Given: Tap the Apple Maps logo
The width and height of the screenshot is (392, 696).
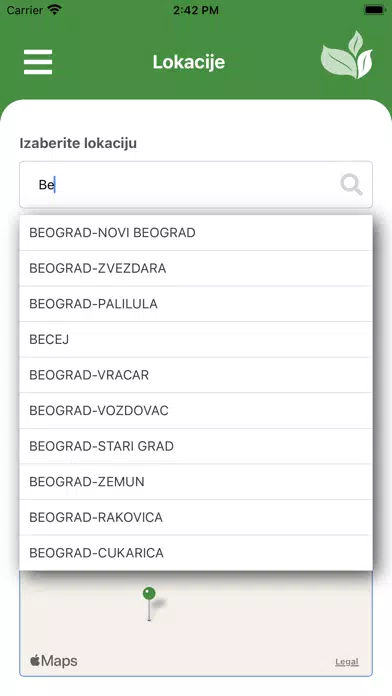Looking at the screenshot, I should click(x=54, y=661).
